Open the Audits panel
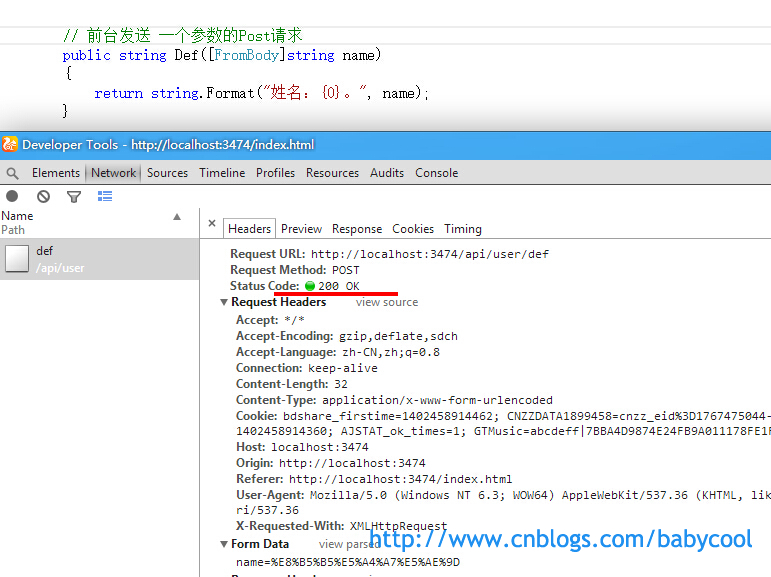The height and width of the screenshot is (577, 771). (x=387, y=173)
